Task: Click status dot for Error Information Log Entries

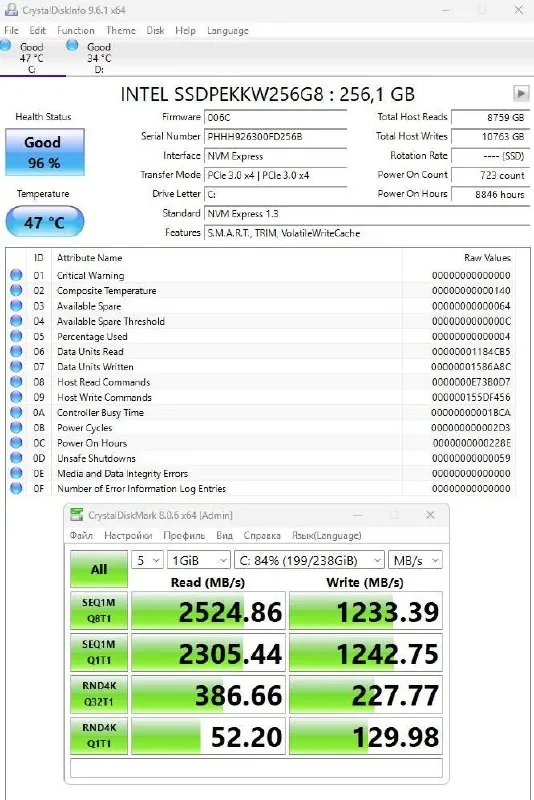Action: 16,488
